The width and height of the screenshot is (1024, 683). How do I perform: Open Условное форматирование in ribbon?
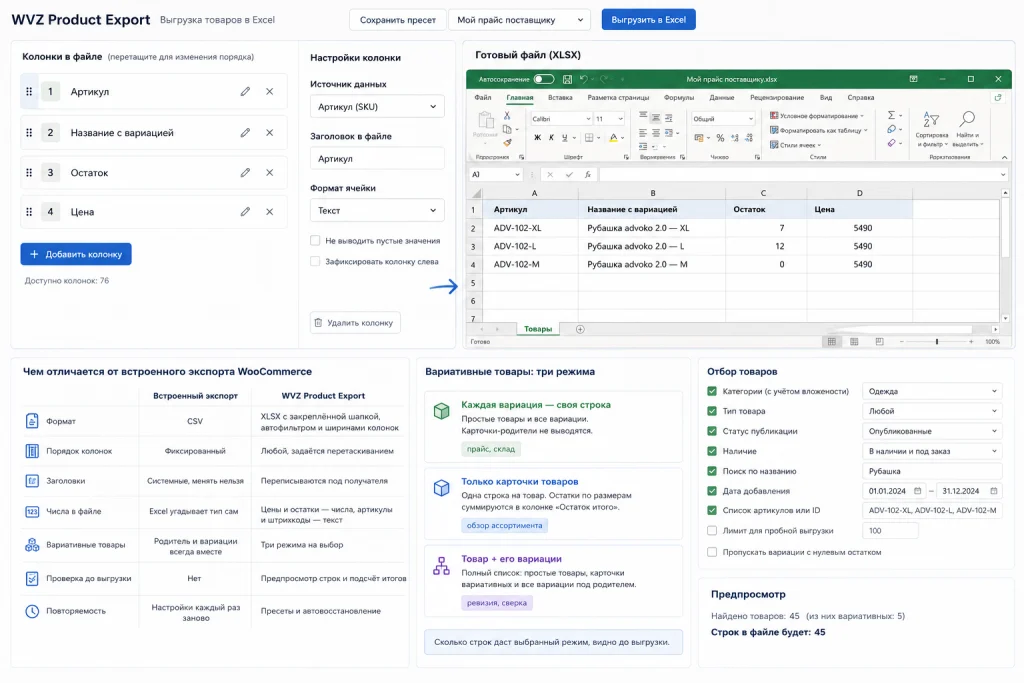816,116
